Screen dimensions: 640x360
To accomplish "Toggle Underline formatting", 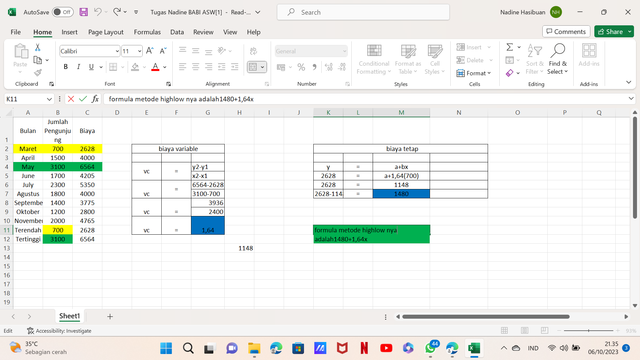I will (91, 67).
